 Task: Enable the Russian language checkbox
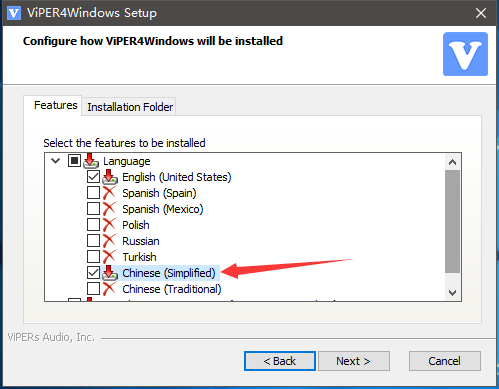(x=93, y=241)
